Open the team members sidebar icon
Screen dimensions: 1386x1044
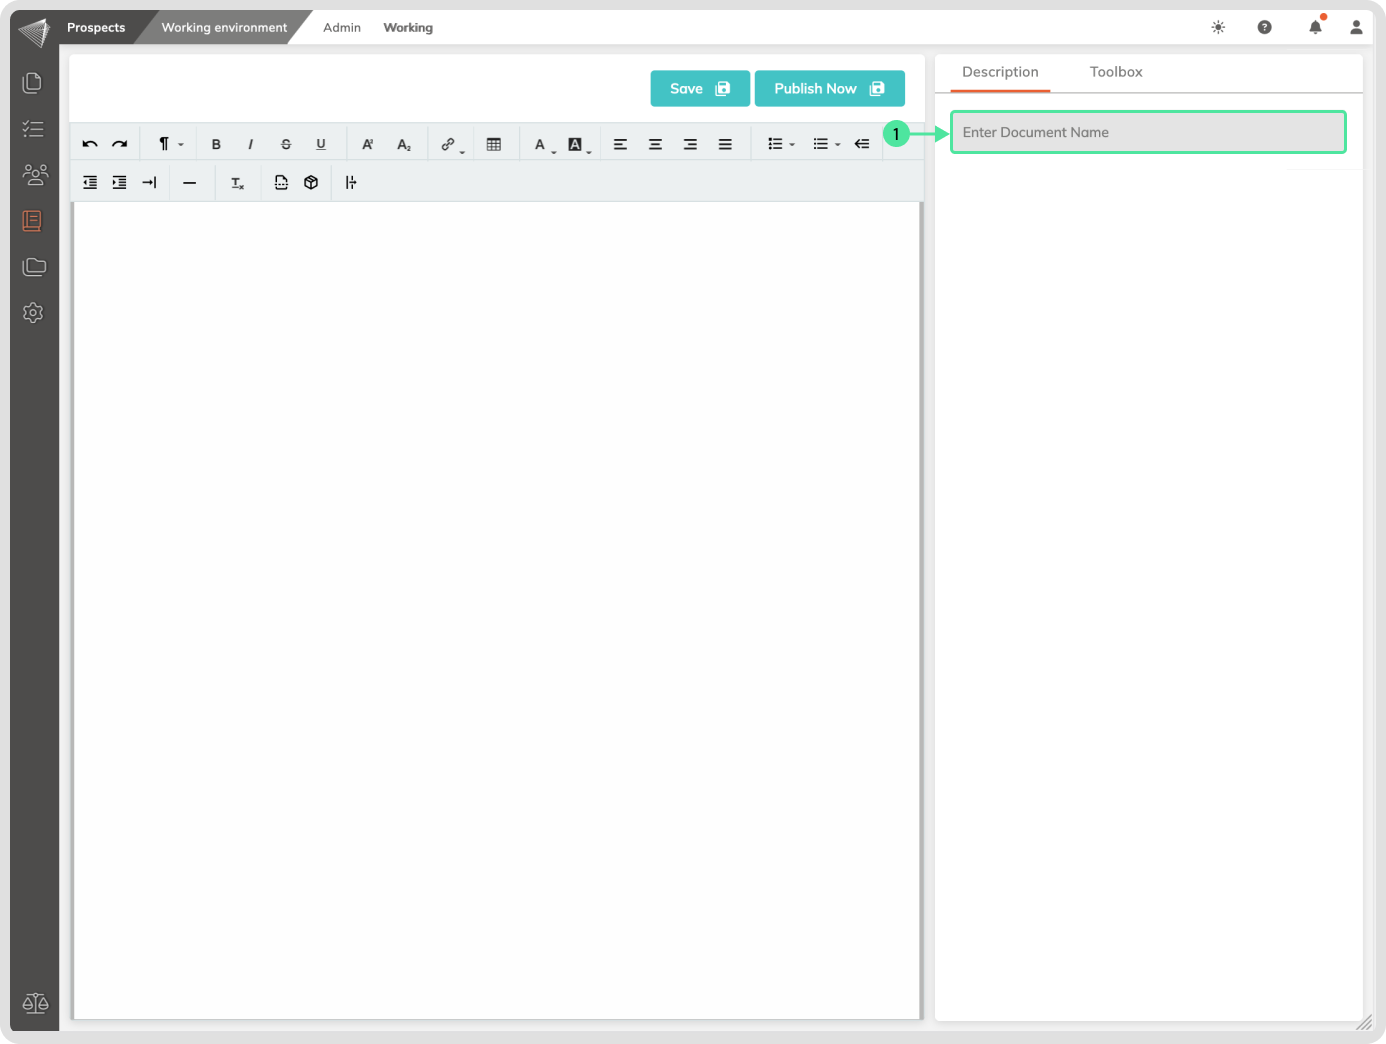(x=34, y=175)
